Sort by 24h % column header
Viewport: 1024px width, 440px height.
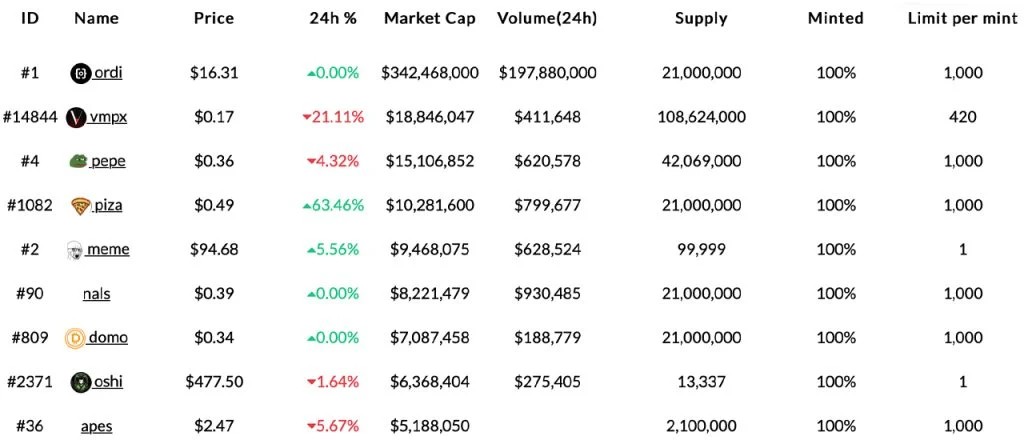point(333,19)
